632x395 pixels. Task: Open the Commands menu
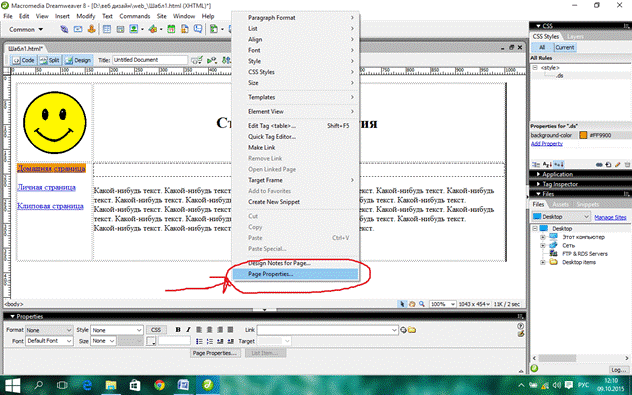coord(135,16)
